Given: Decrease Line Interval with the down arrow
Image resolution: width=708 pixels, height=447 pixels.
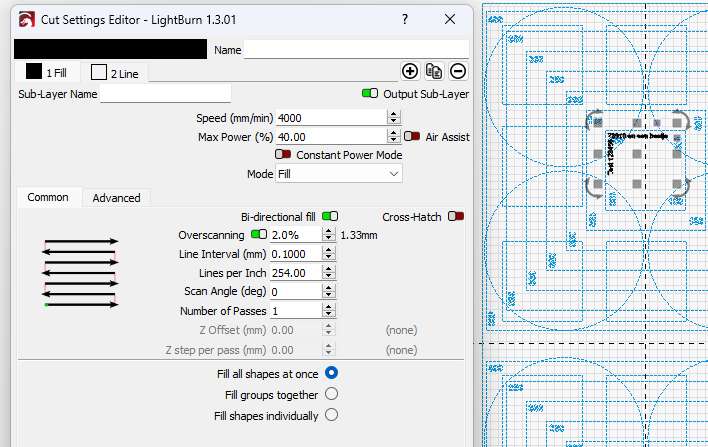Looking at the screenshot, I should click(x=329, y=257).
